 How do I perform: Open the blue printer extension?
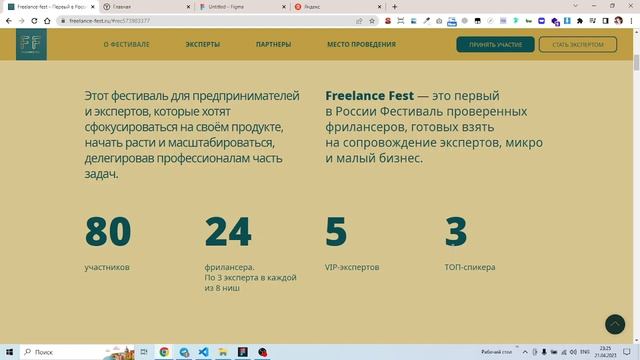(452, 21)
